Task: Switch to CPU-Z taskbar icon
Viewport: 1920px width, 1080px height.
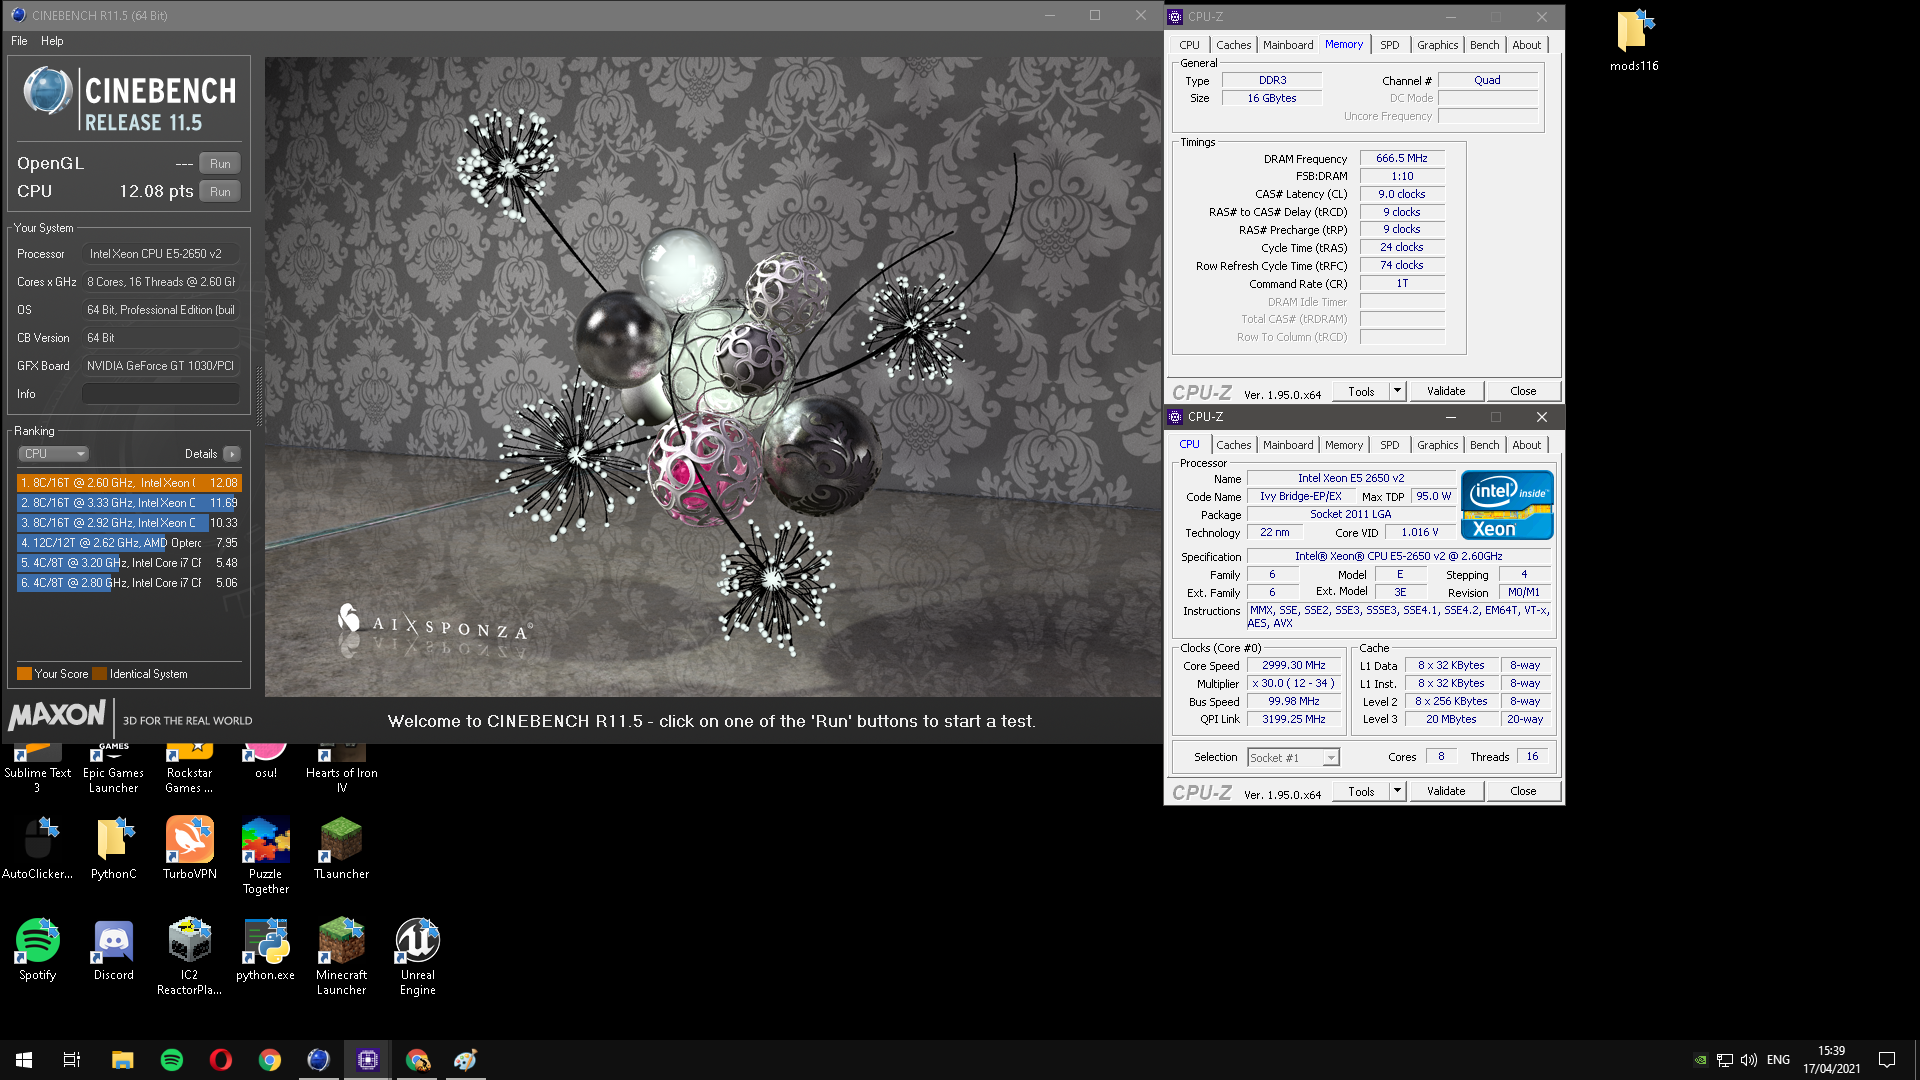Action: pyautogui.click(x=367, y=1060)
